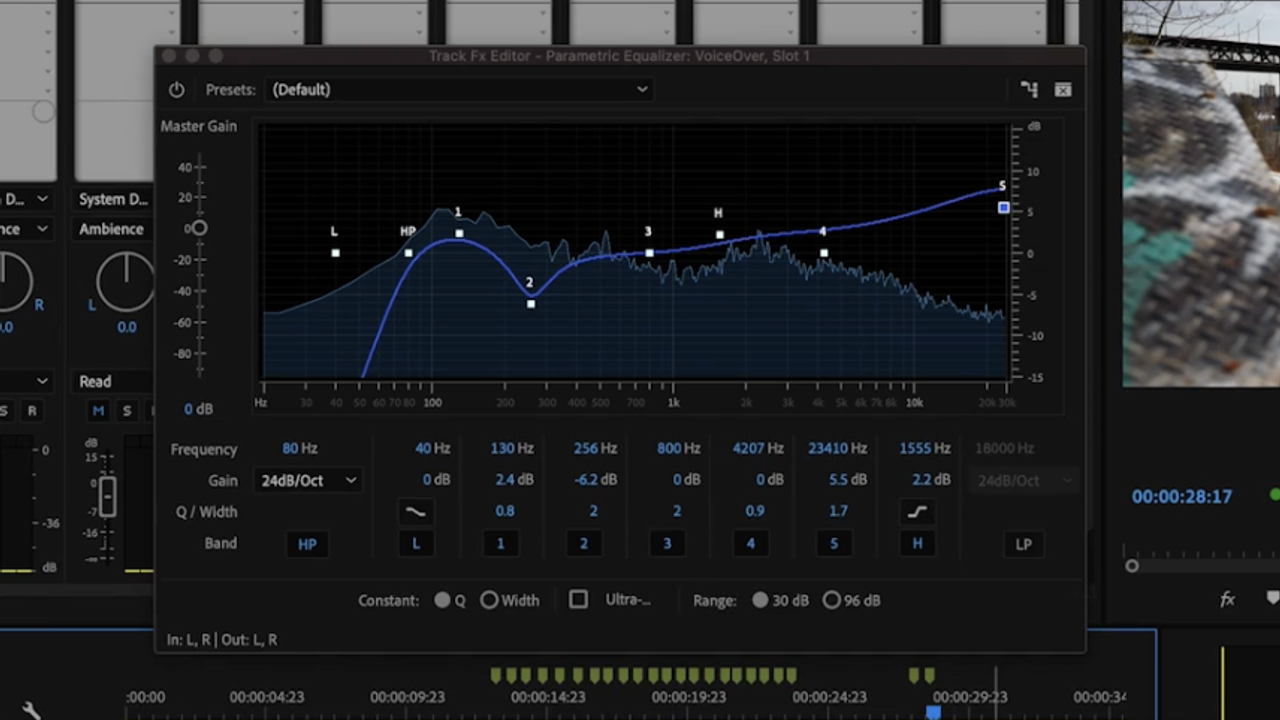Open the Presets dropdown showing (Default)

click(x=461, y=89)
